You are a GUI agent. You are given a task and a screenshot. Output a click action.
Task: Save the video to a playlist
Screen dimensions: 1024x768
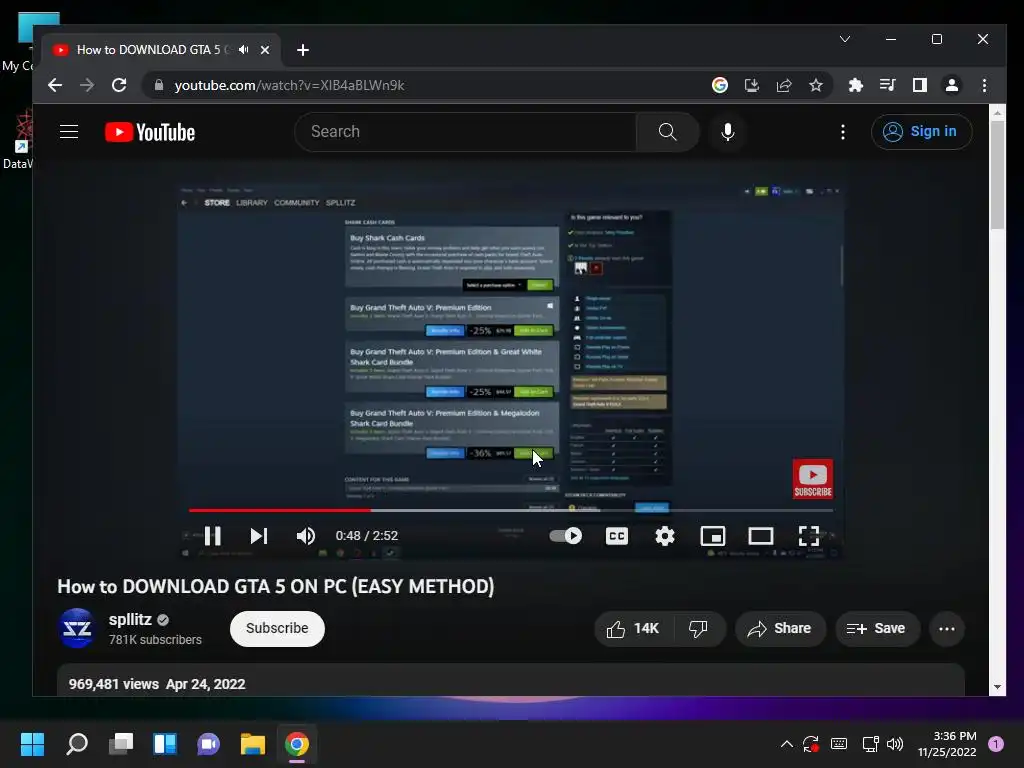pos(876,628)
